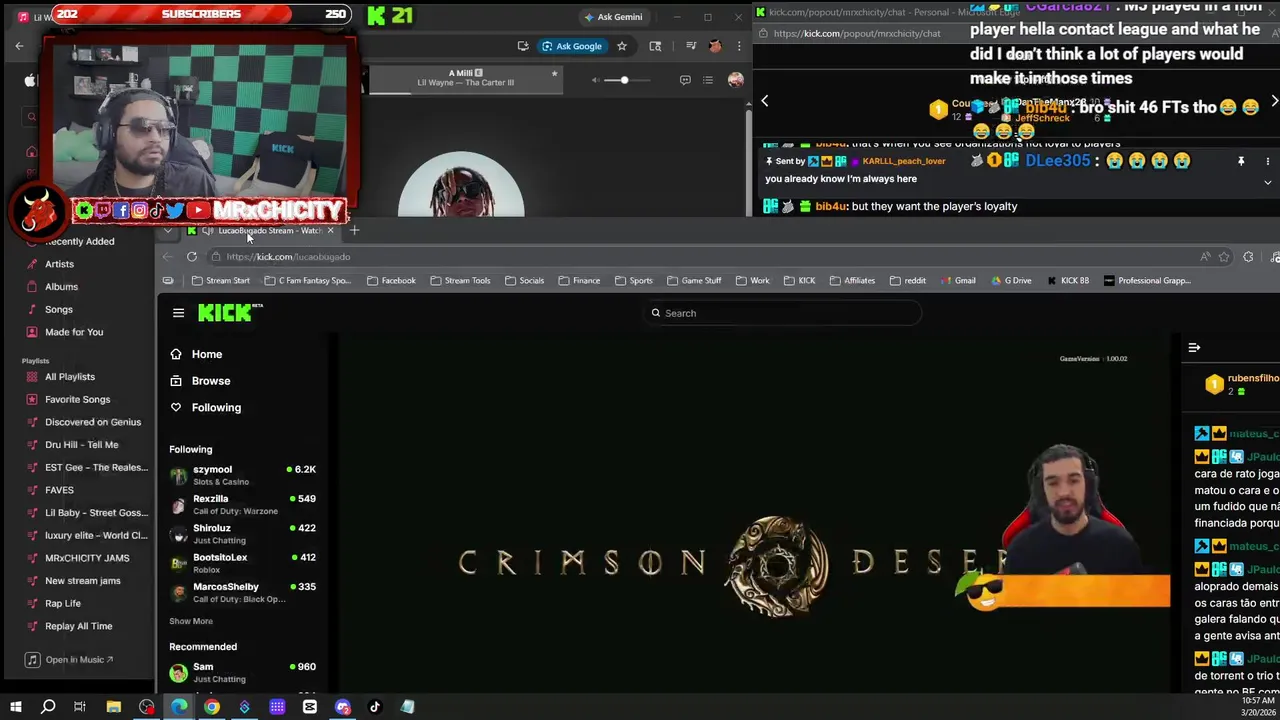Viewport: 1280px width, 720px height.
Task: Click Ask Google in Chrome address bar
Action: coord(572,46)
